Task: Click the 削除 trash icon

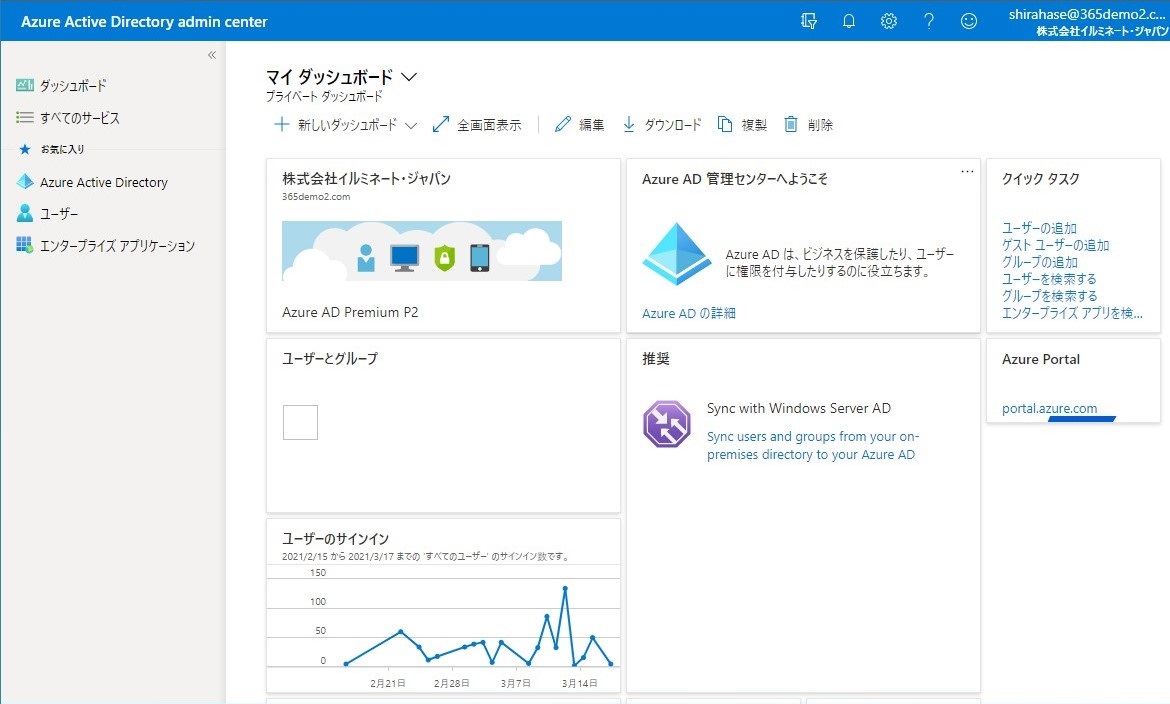Action: [x=791, y=124]
